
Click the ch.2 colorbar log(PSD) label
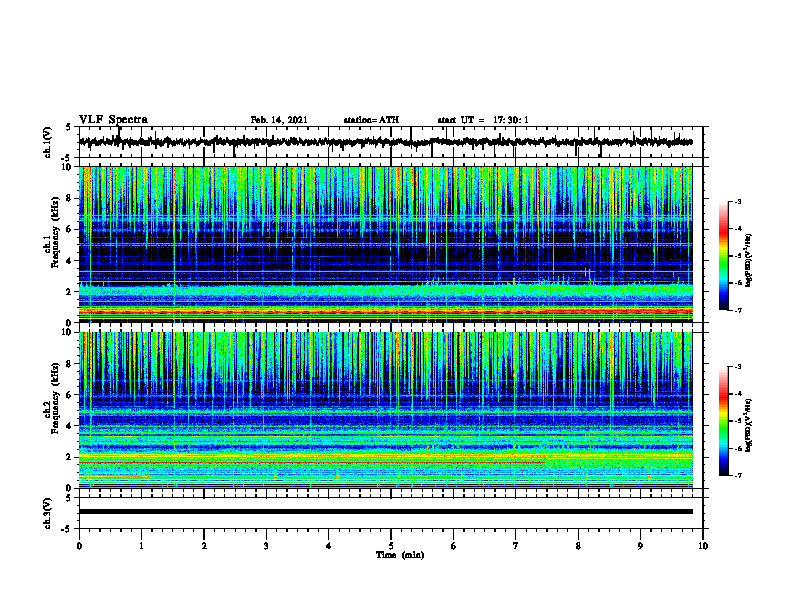click(x=749, y=425)
